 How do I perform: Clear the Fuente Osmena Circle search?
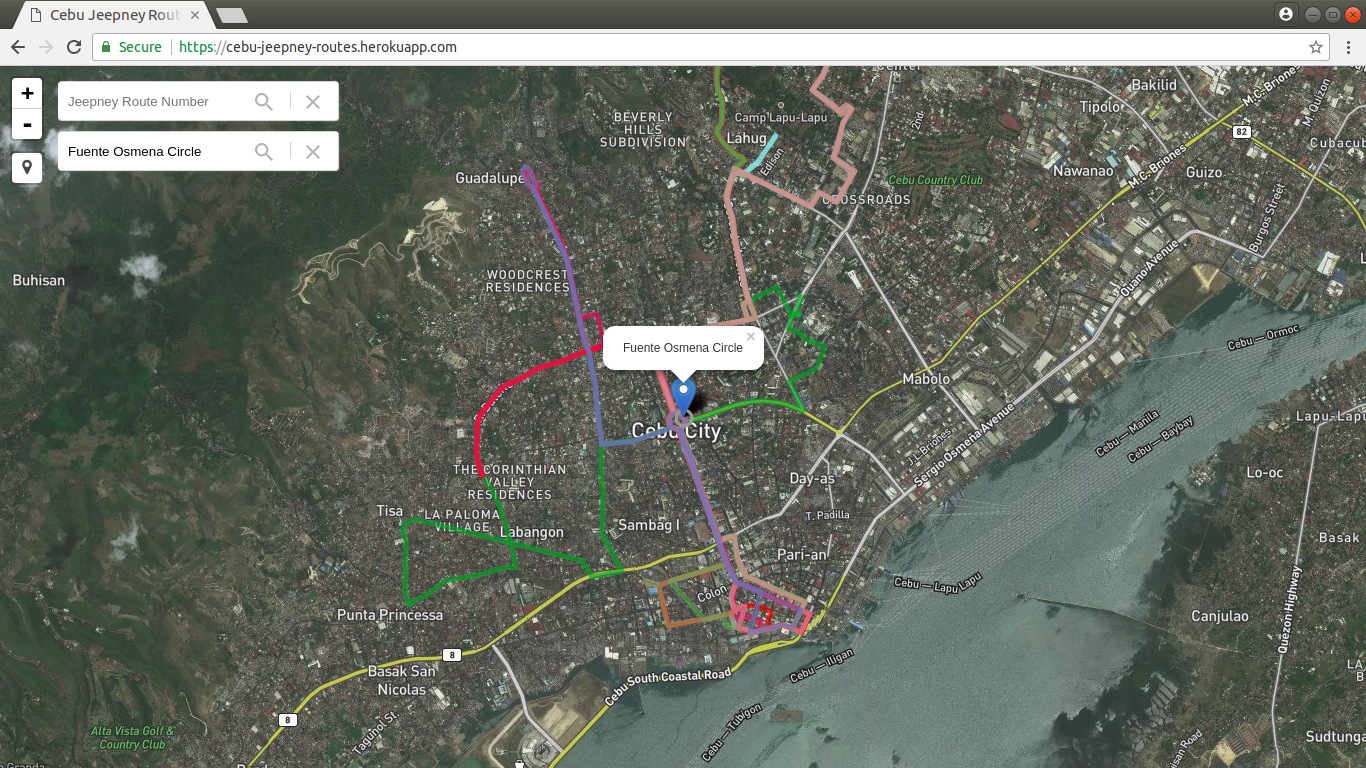click(313, 151)
